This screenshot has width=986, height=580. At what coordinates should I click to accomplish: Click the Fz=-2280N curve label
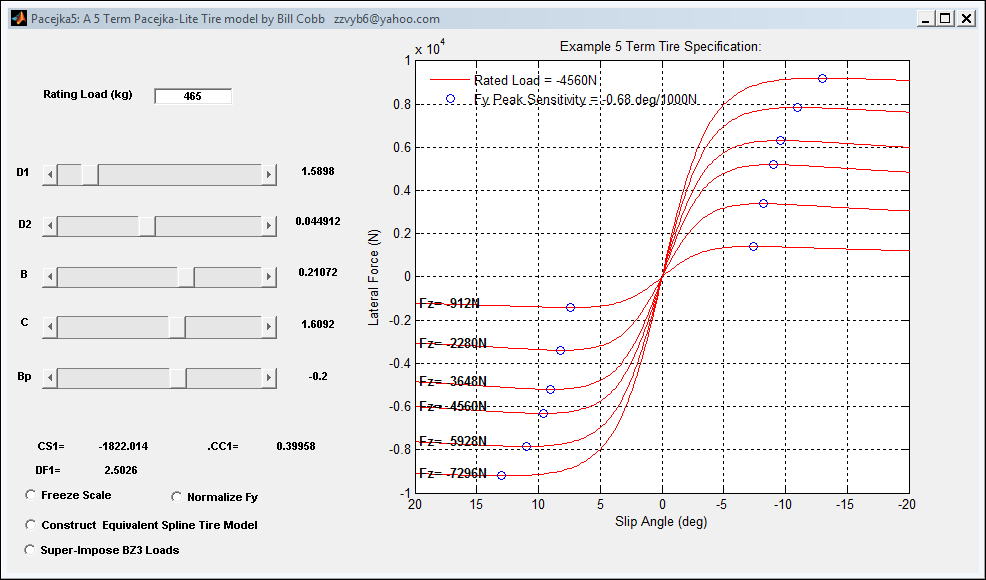pyautogui.click(x=453, y=343)
